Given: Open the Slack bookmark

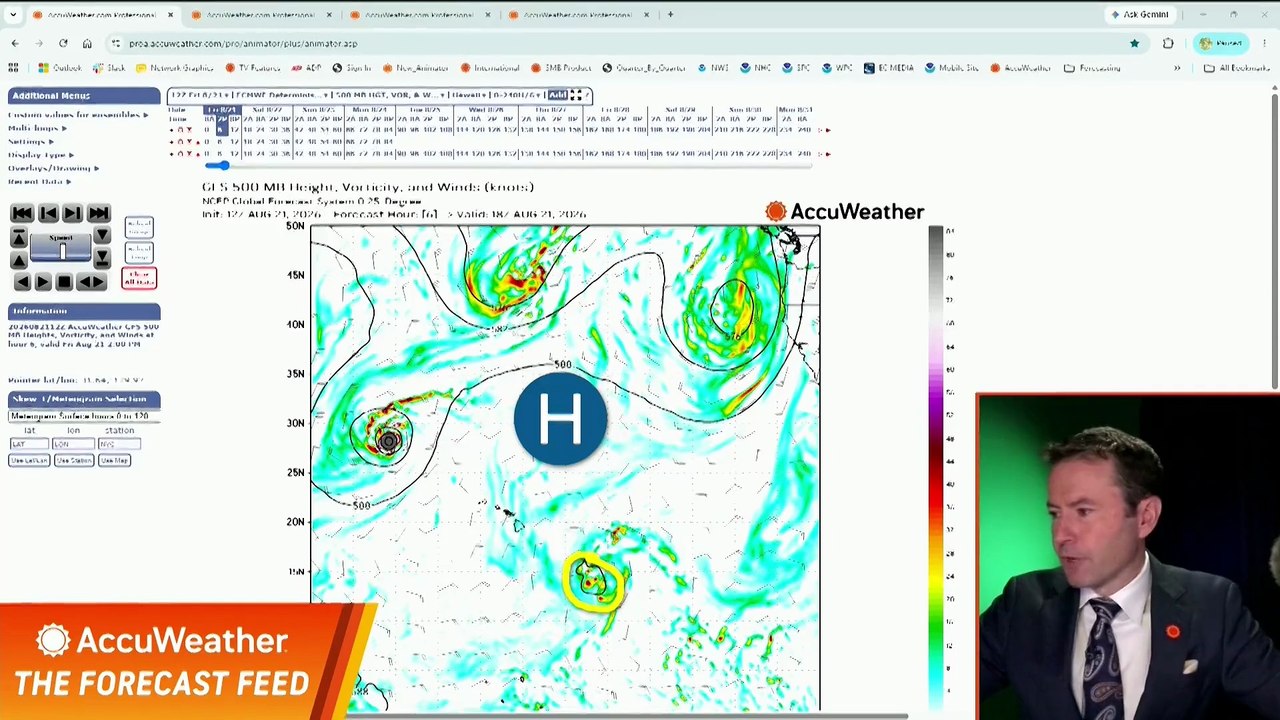Looking at the screenshot, I should pos(109,68).
